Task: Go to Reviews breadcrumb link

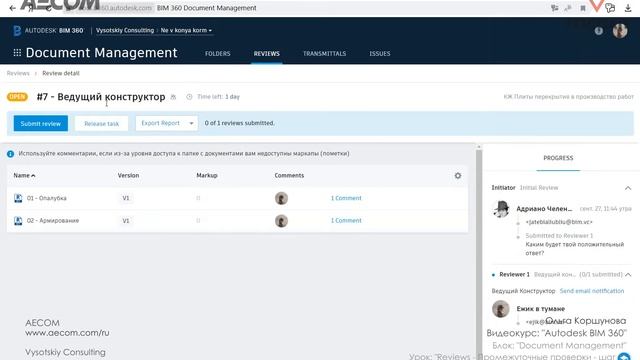Action: tap(18, 73)
